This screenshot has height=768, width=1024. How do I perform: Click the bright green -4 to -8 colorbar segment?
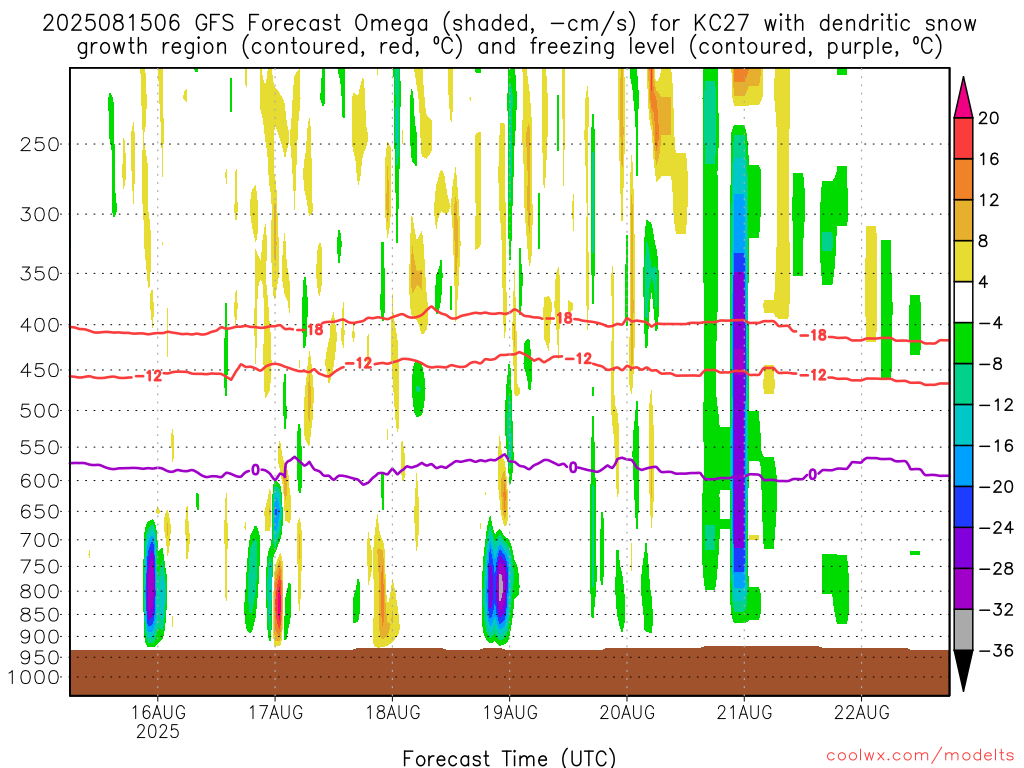[963, 344]
